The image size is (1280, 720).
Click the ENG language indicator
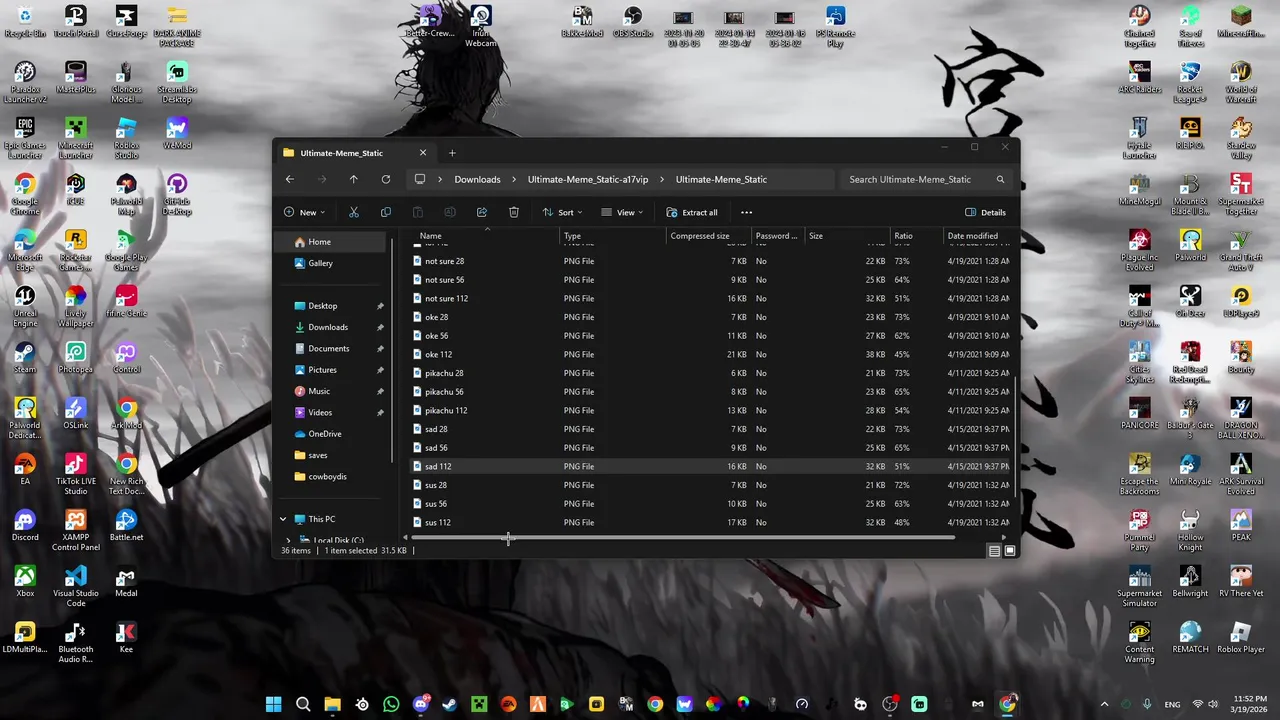[1172, 705]
